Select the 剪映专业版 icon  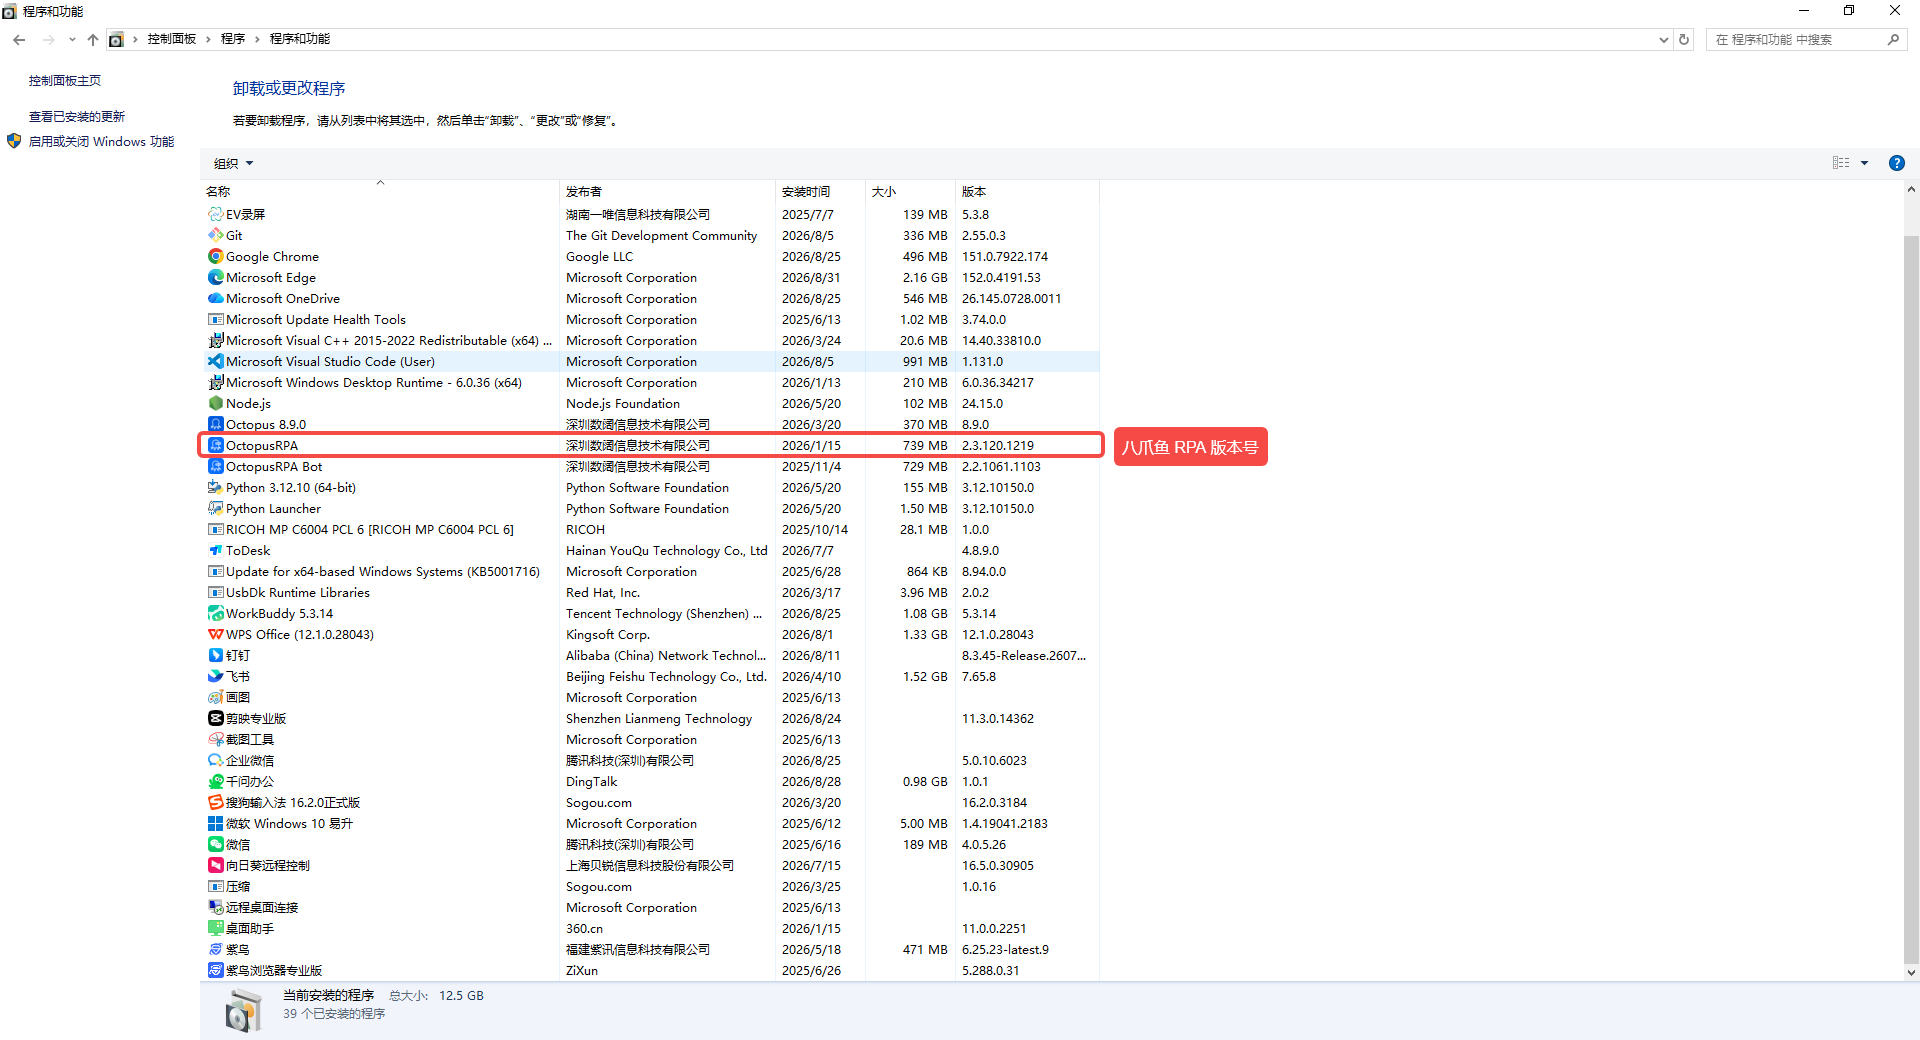pyautogui.click(x=215, y=718)
